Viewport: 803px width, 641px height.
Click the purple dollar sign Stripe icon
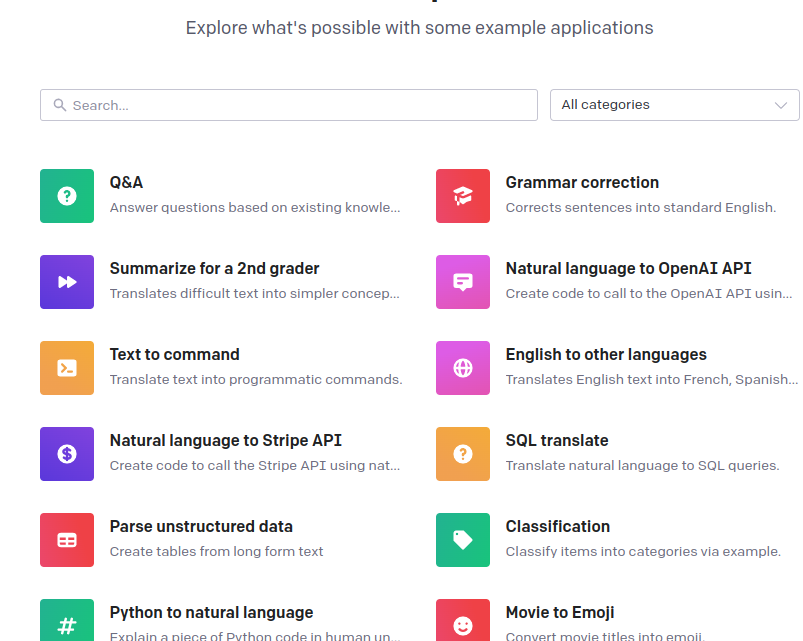pyautogui.click(x=67, y=454)
